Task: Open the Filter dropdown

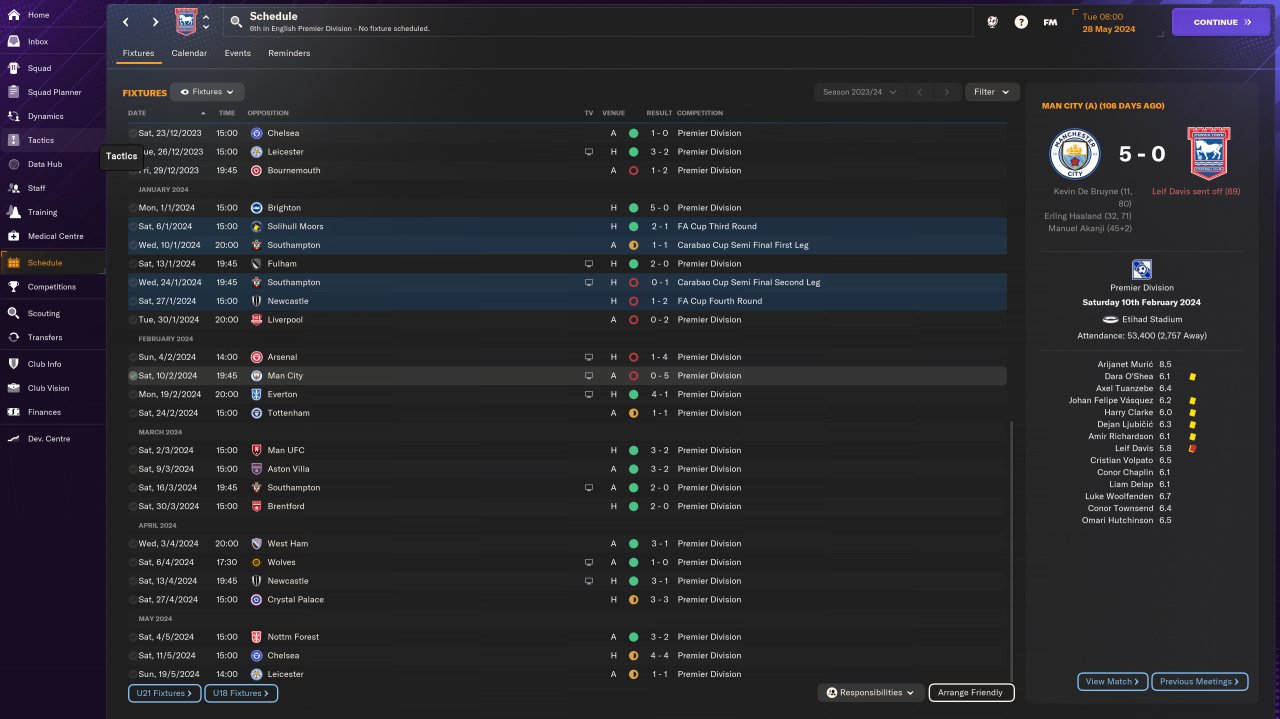Action: tap(992, 92)
